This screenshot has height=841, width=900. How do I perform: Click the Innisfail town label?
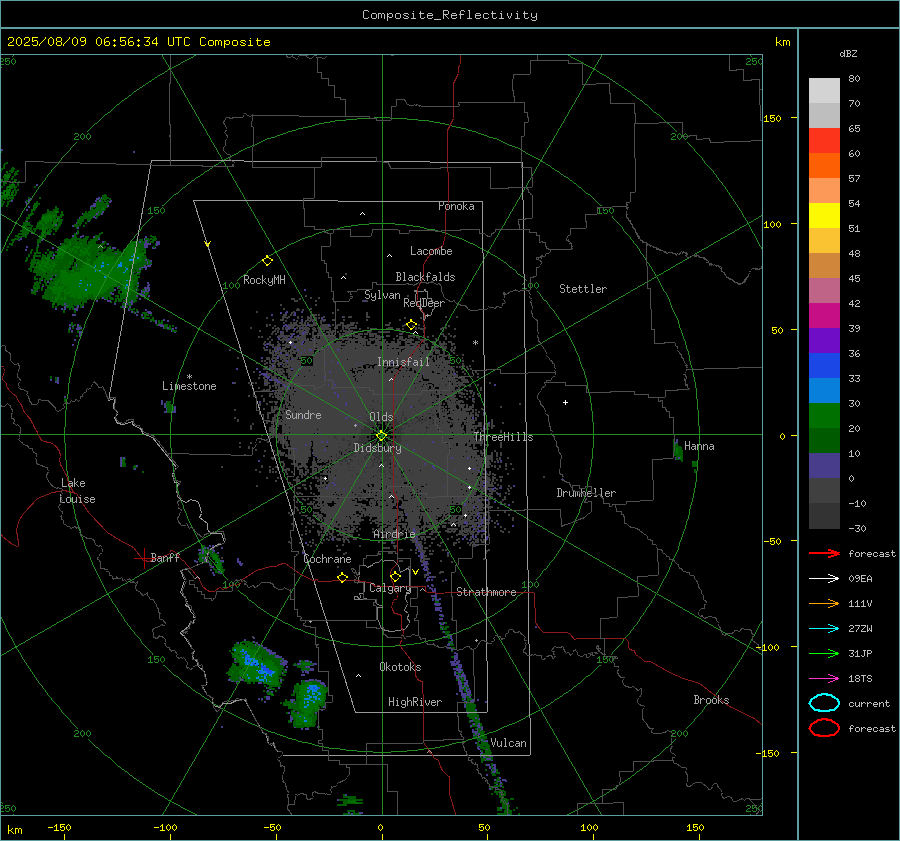pyautogui.click(x=403, y=362)
